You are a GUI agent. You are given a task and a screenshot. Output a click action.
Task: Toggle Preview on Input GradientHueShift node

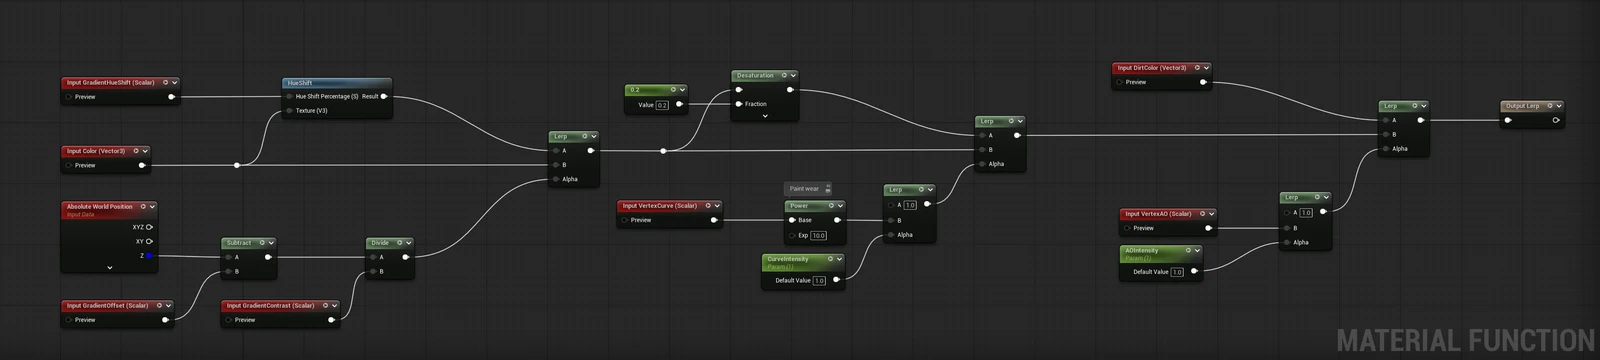coord(69,97)
